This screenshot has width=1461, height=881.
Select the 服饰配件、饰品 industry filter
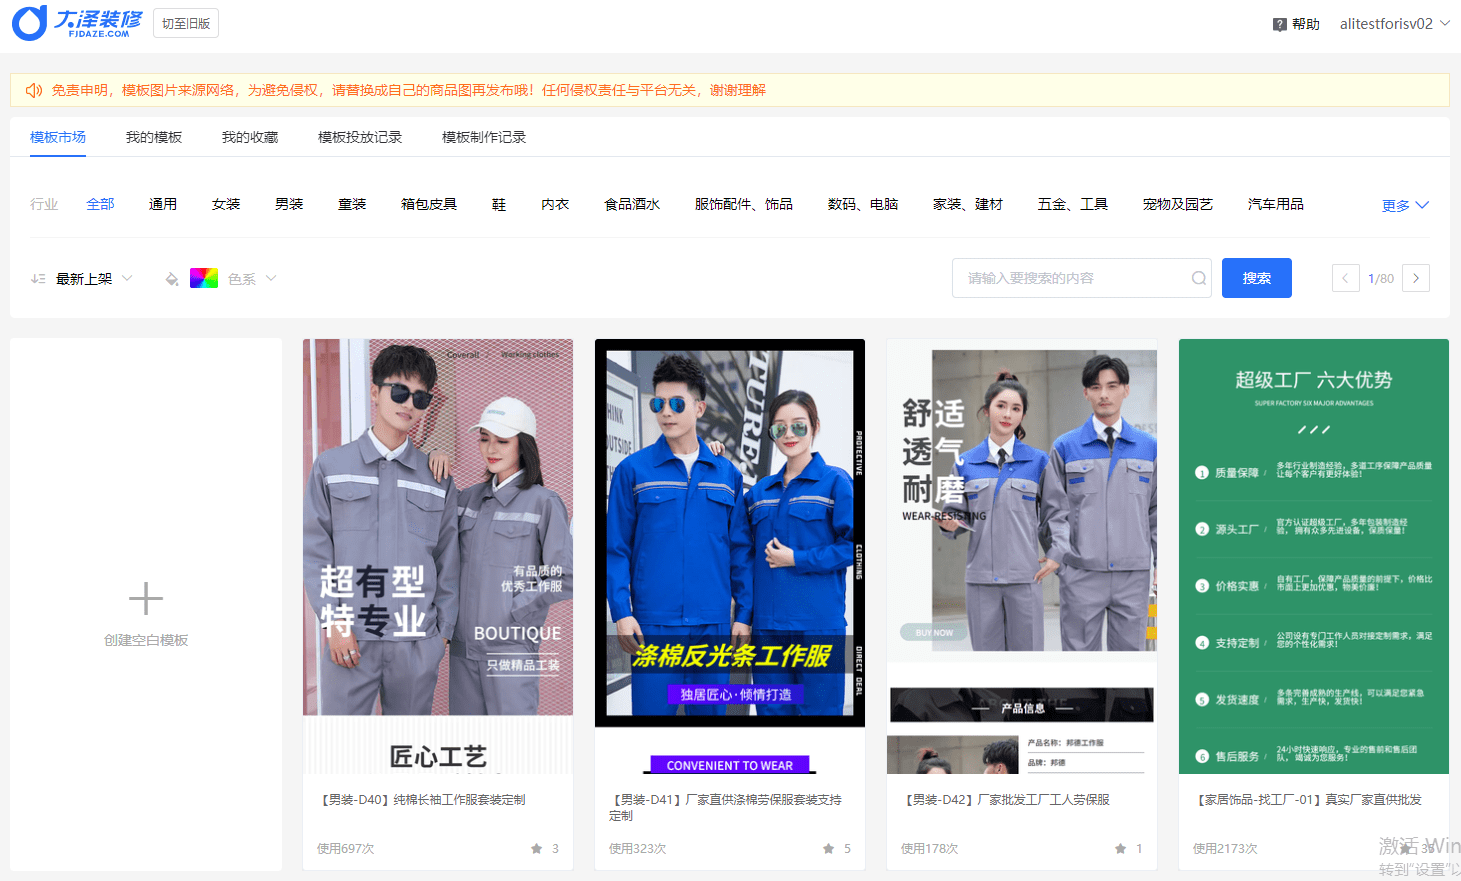tap(744, 204)
